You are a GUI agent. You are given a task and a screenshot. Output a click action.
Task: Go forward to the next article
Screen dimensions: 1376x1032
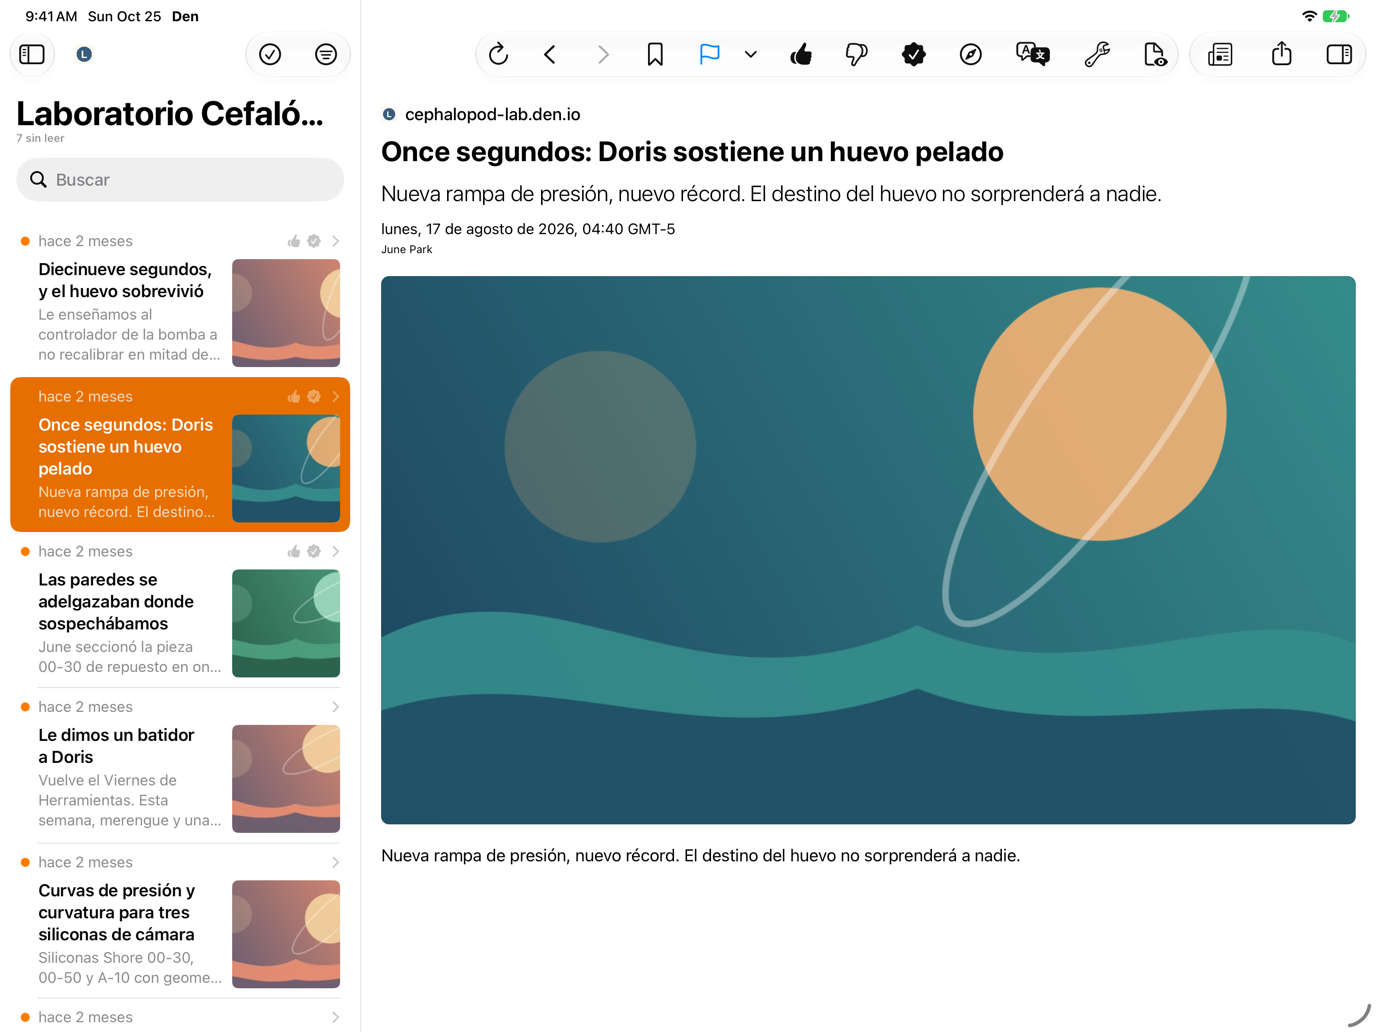click(x=603, y=54)
